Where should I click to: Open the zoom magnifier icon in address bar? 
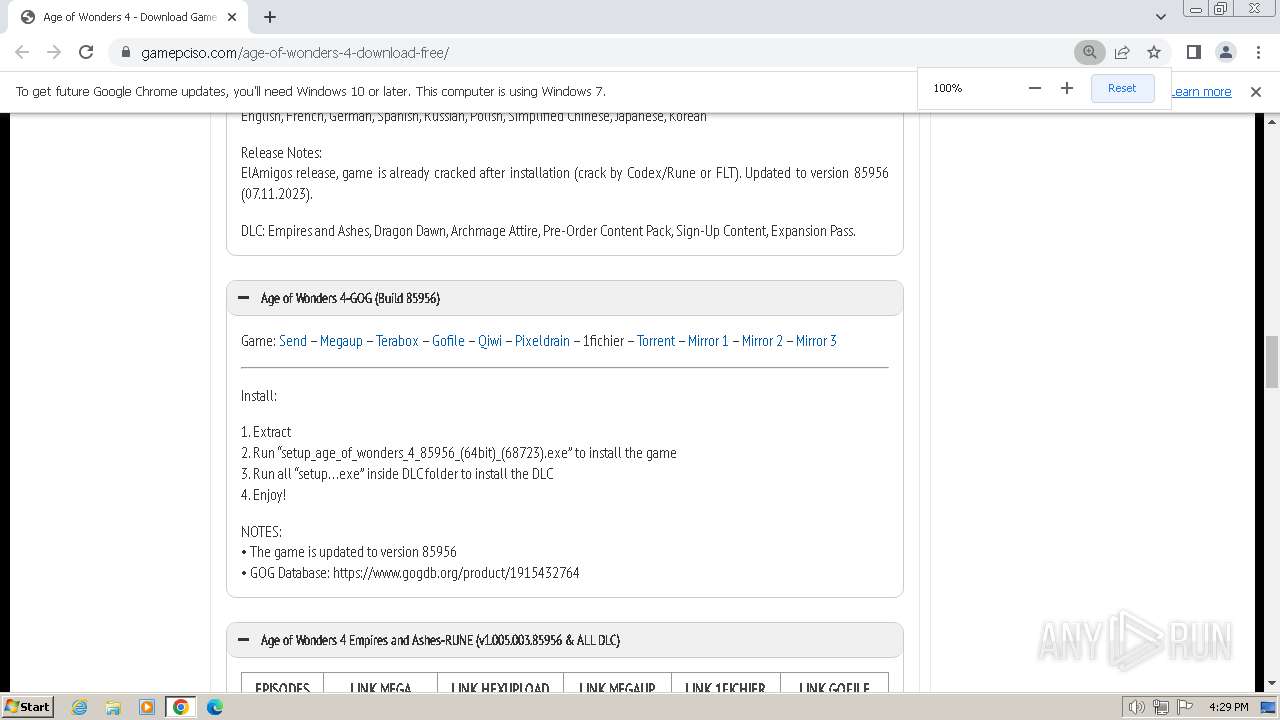[1090, 52]
